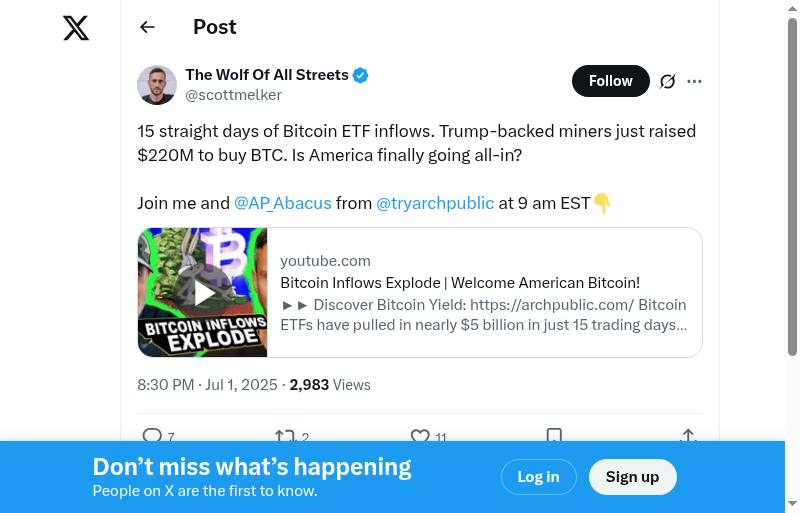Screen dimensions: 800x513
Task: Follow The Wolf Of All Streets
Action: coord(610,81)
